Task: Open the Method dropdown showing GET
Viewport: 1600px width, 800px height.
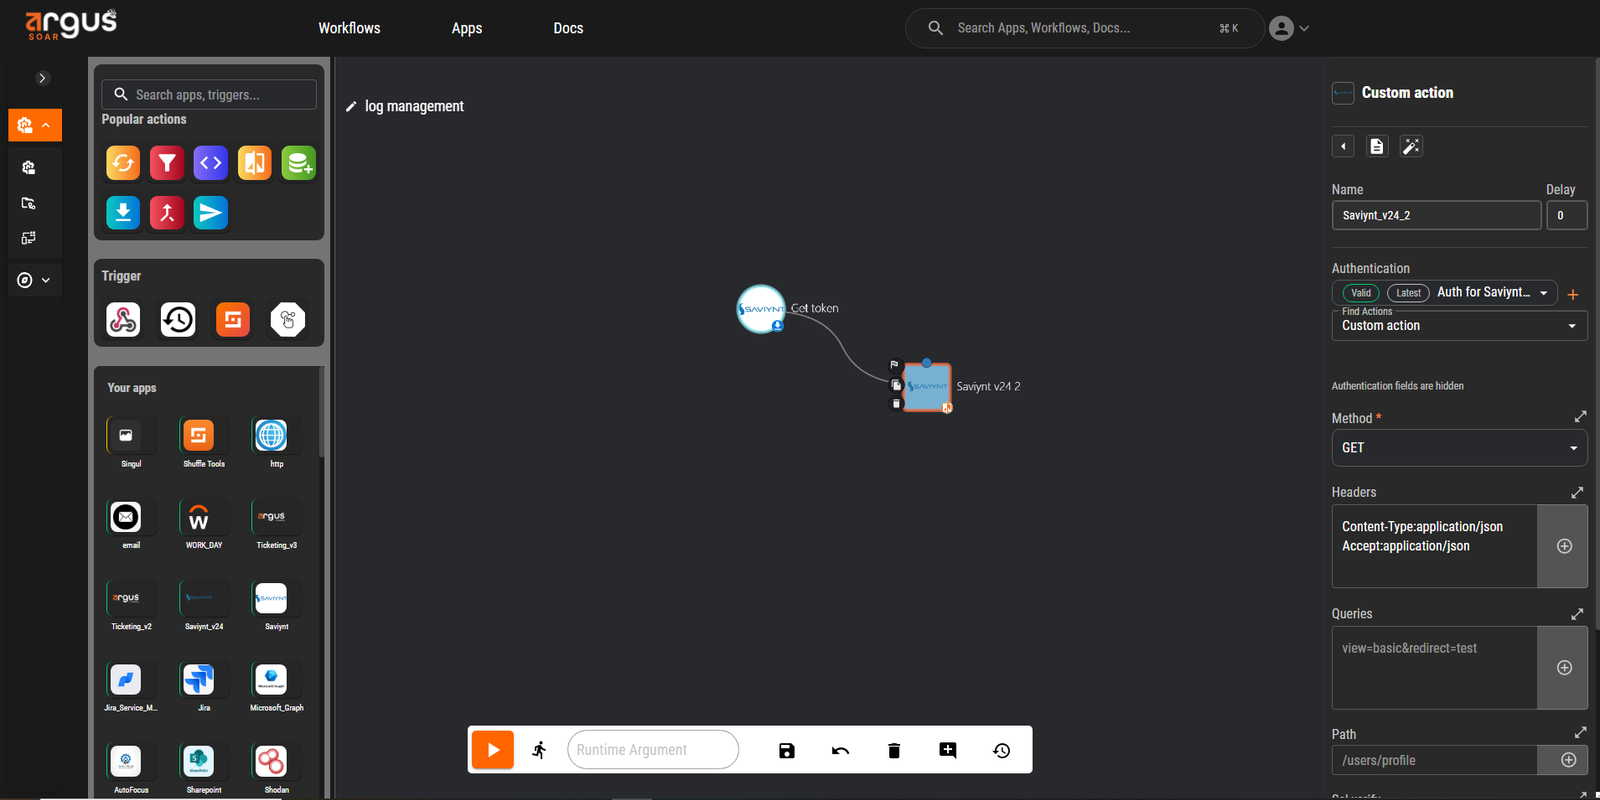Action: click(1458, 448)
